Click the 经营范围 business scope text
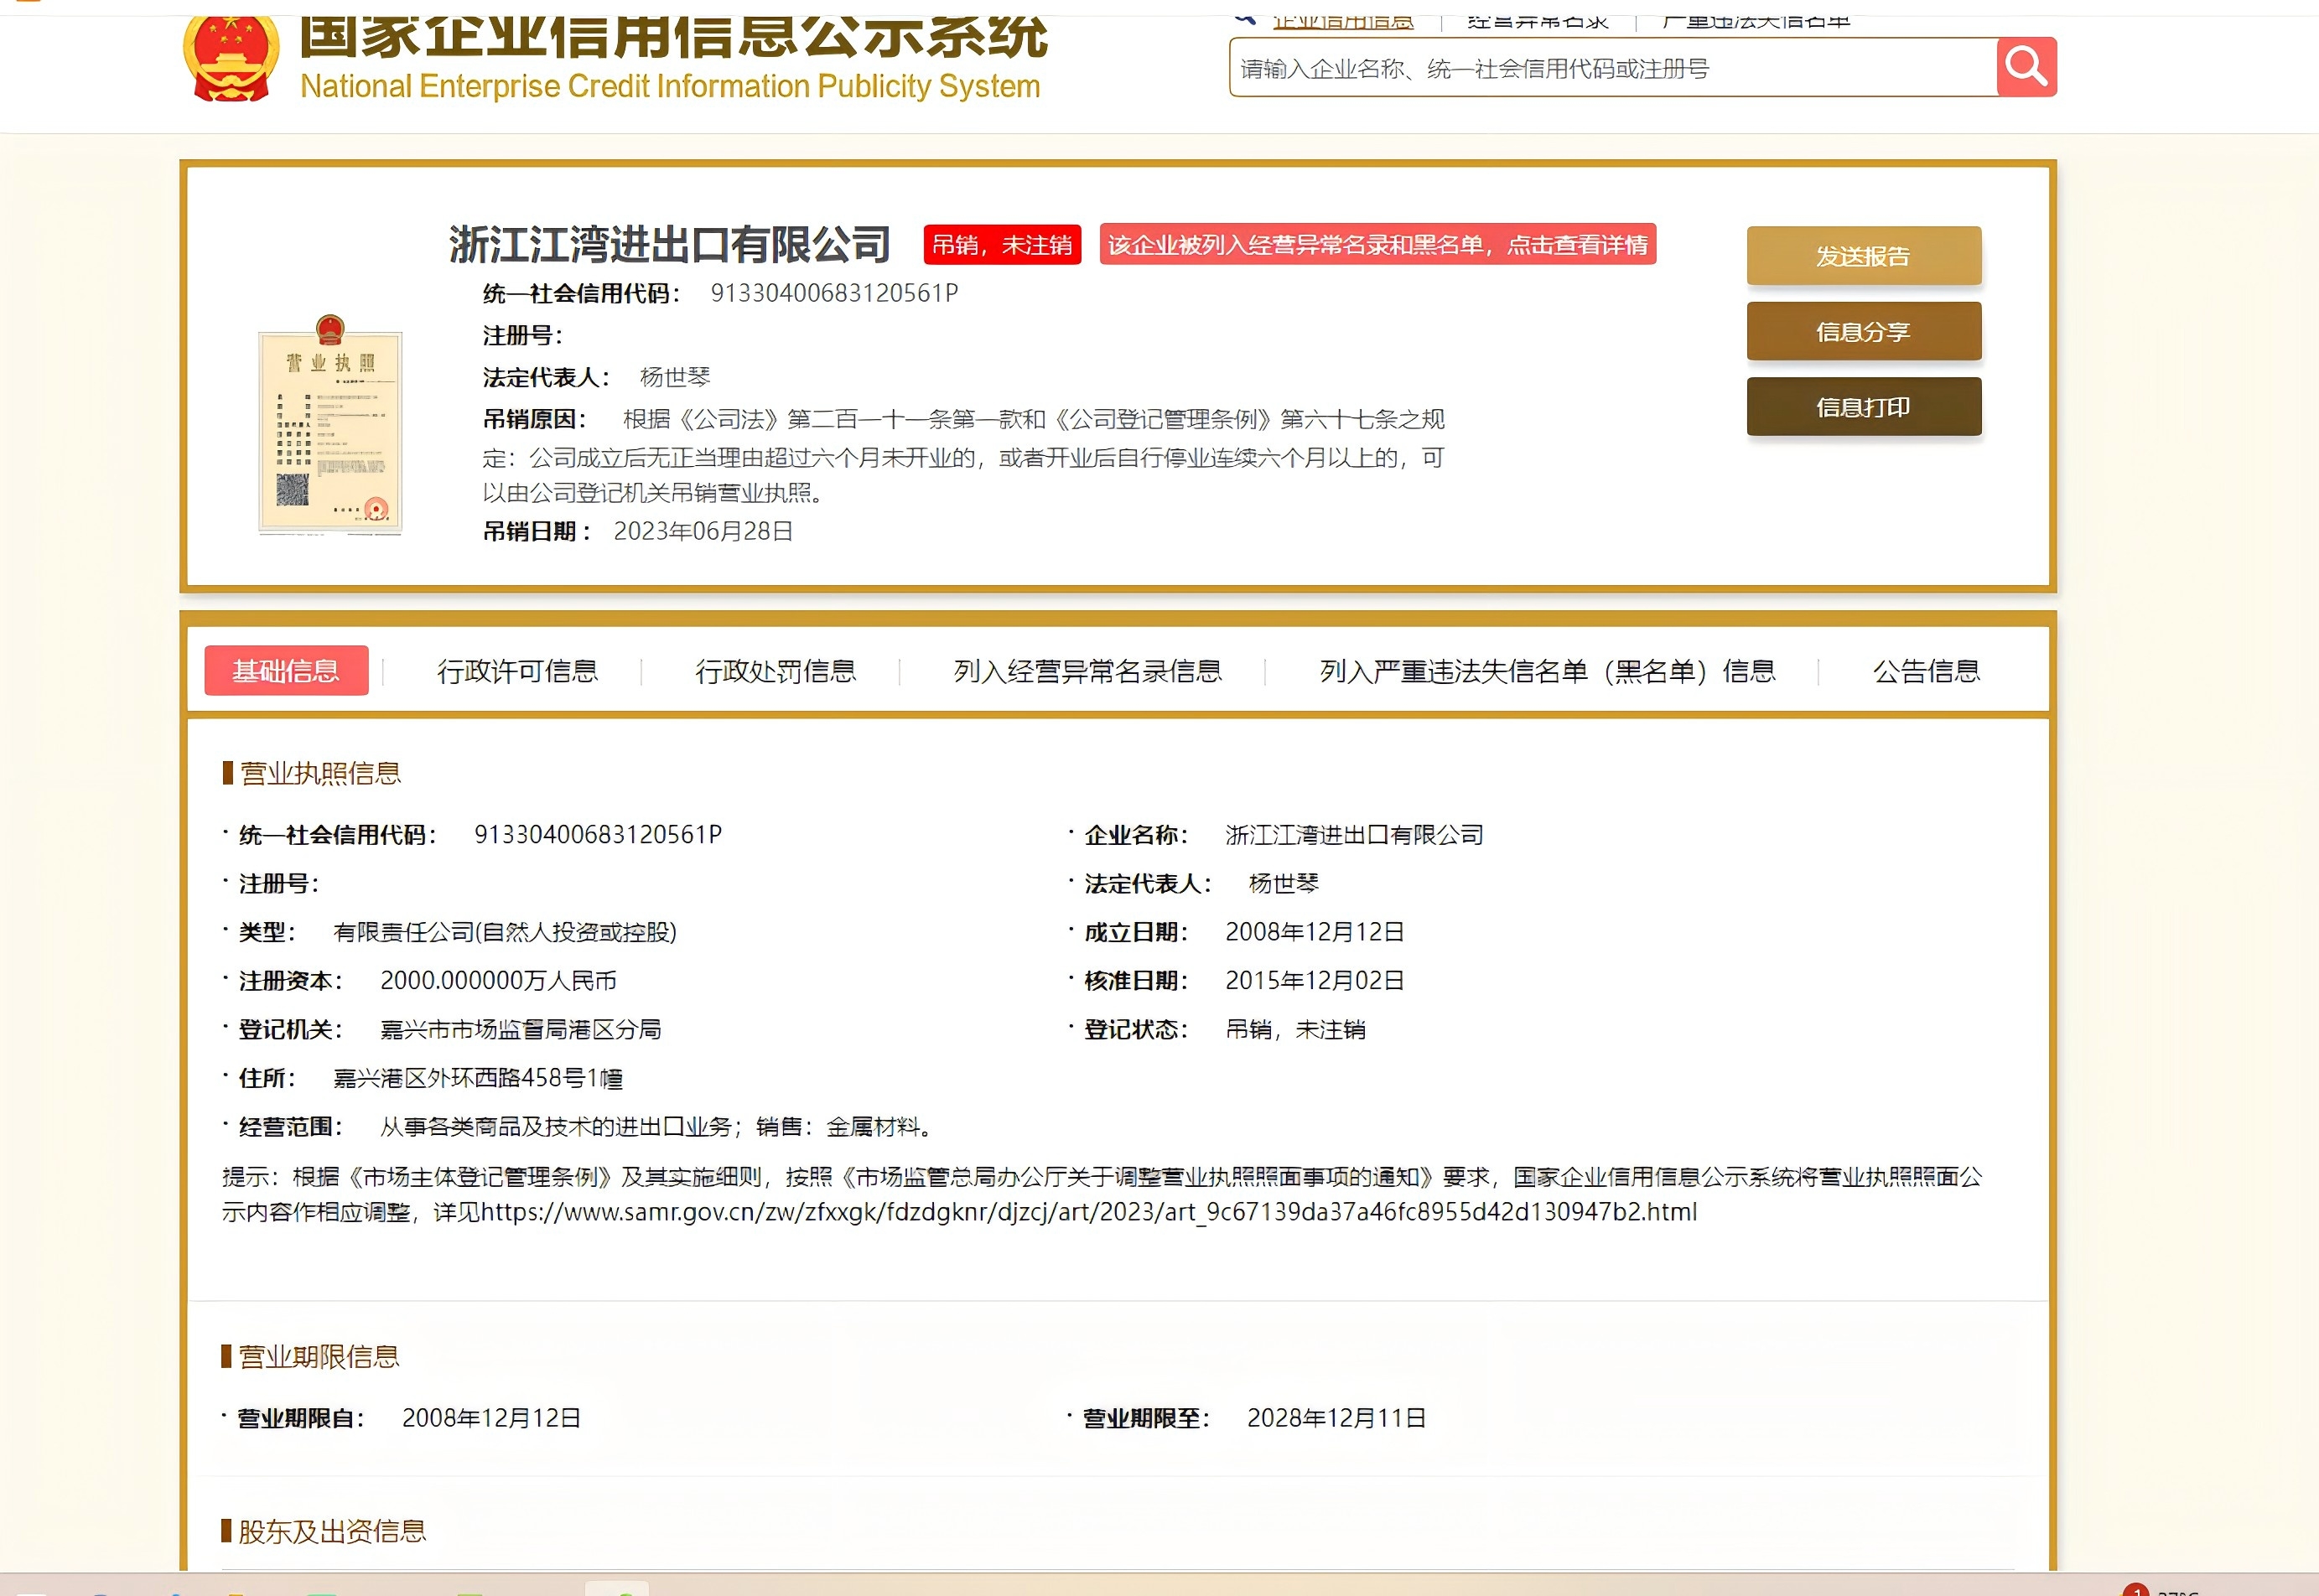 pyautogui.click(x=656, y=1127)
